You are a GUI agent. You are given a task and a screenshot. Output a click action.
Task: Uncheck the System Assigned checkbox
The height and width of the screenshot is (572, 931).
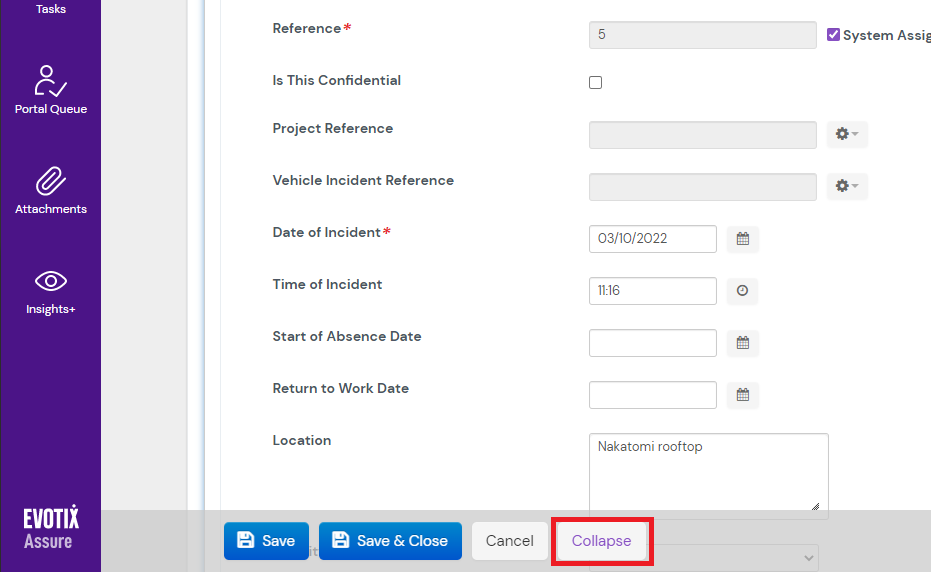point(834,35)
